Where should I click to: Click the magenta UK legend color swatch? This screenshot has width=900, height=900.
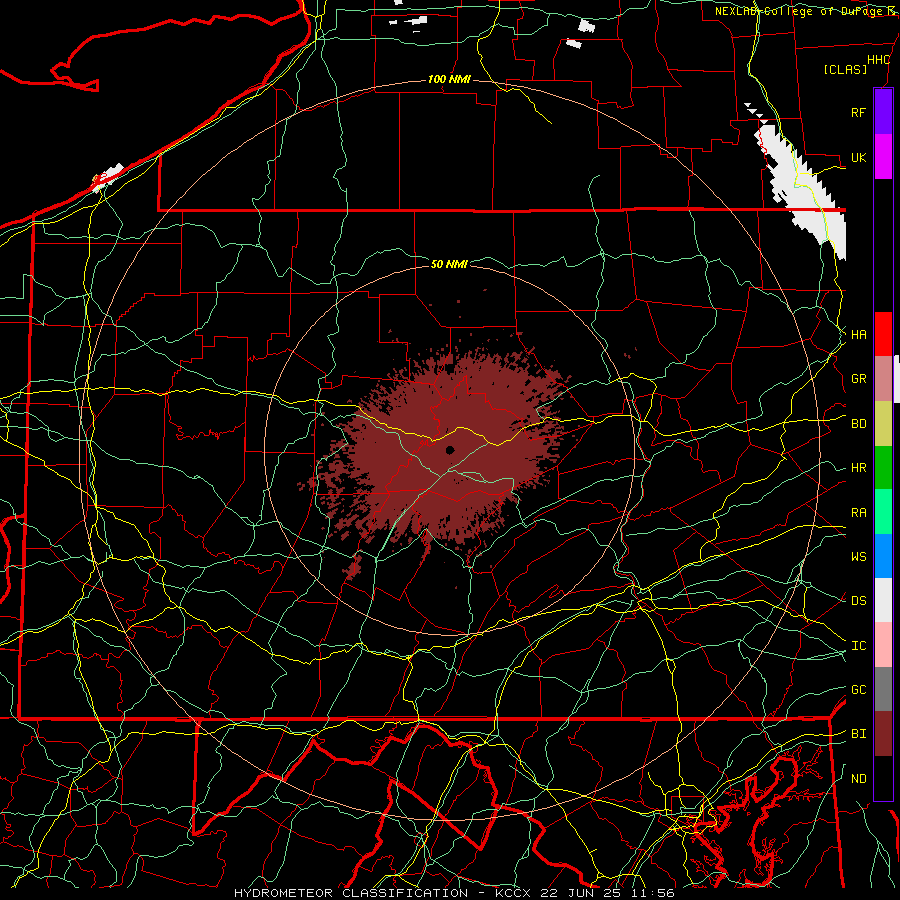tap(883, 157)
